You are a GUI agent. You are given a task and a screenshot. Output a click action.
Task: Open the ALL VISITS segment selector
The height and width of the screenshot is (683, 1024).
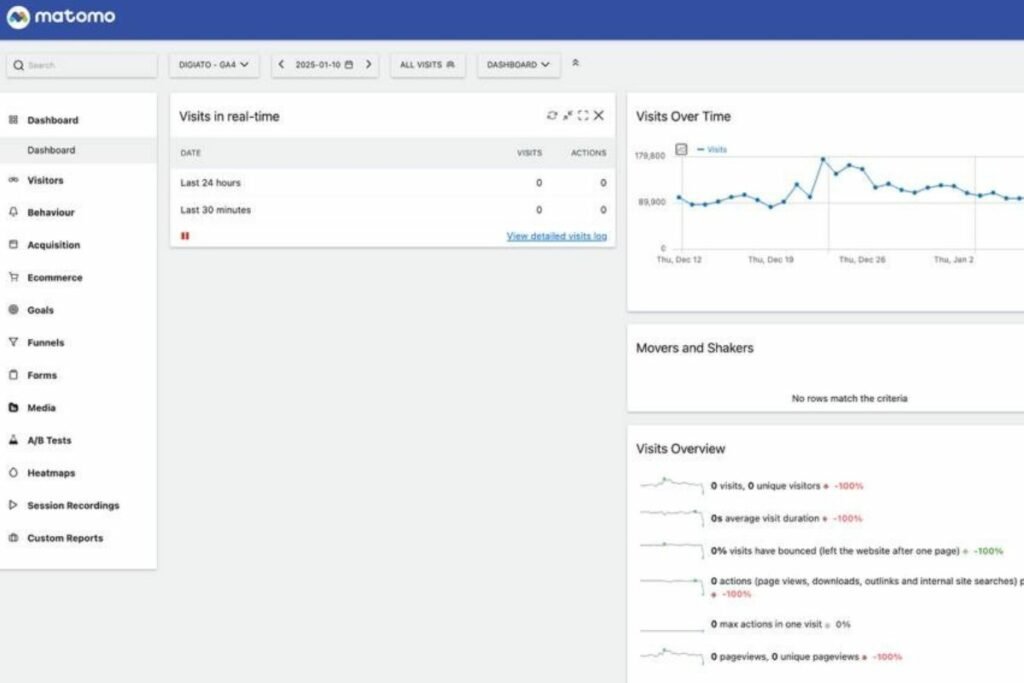click(x=427, y=65)
